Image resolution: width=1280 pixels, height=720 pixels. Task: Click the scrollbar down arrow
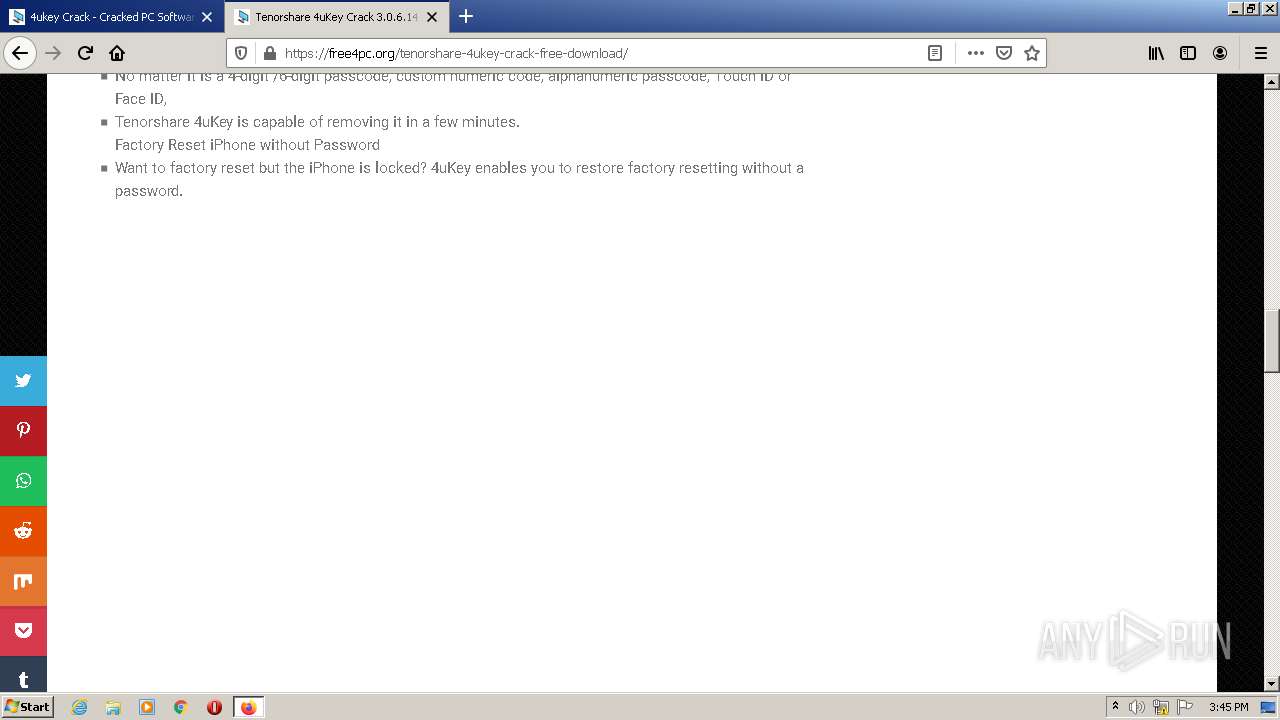coord(1272,684)
